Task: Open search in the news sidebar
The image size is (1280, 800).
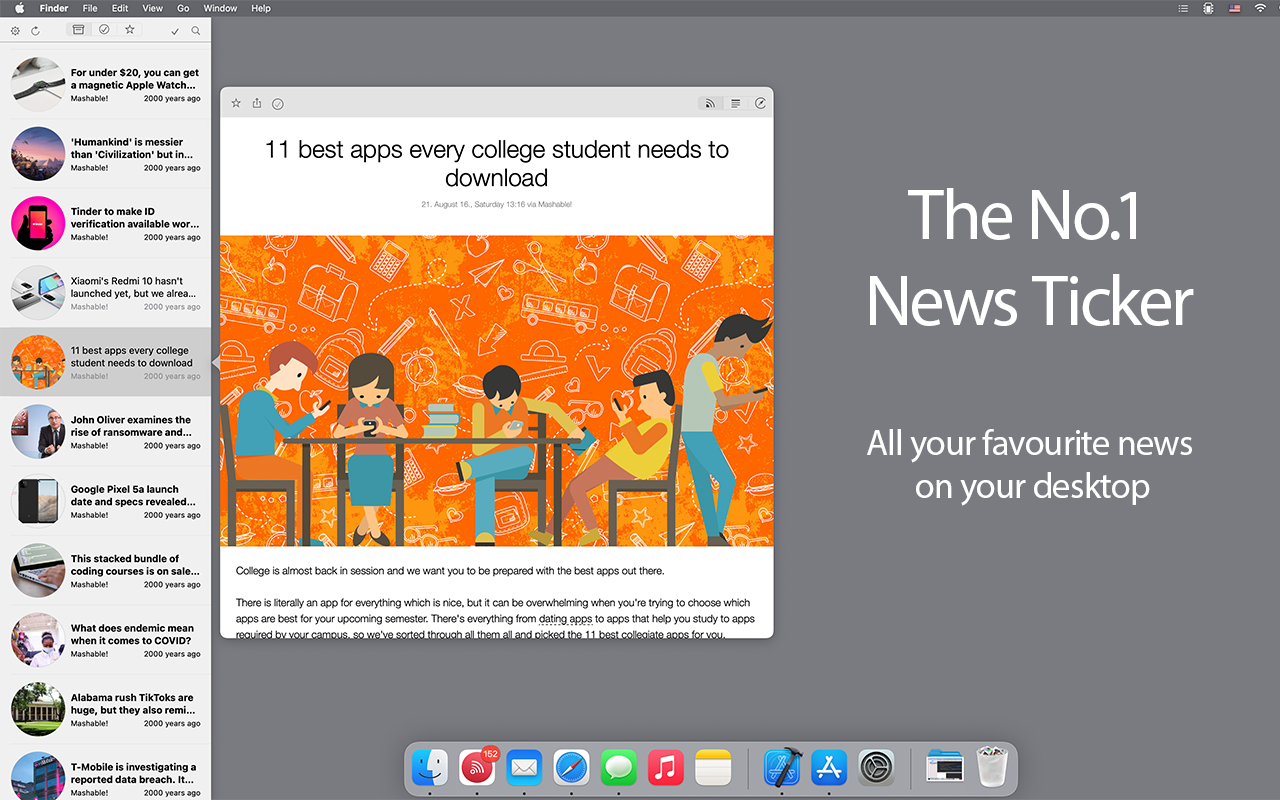Action: click(196, 31)
